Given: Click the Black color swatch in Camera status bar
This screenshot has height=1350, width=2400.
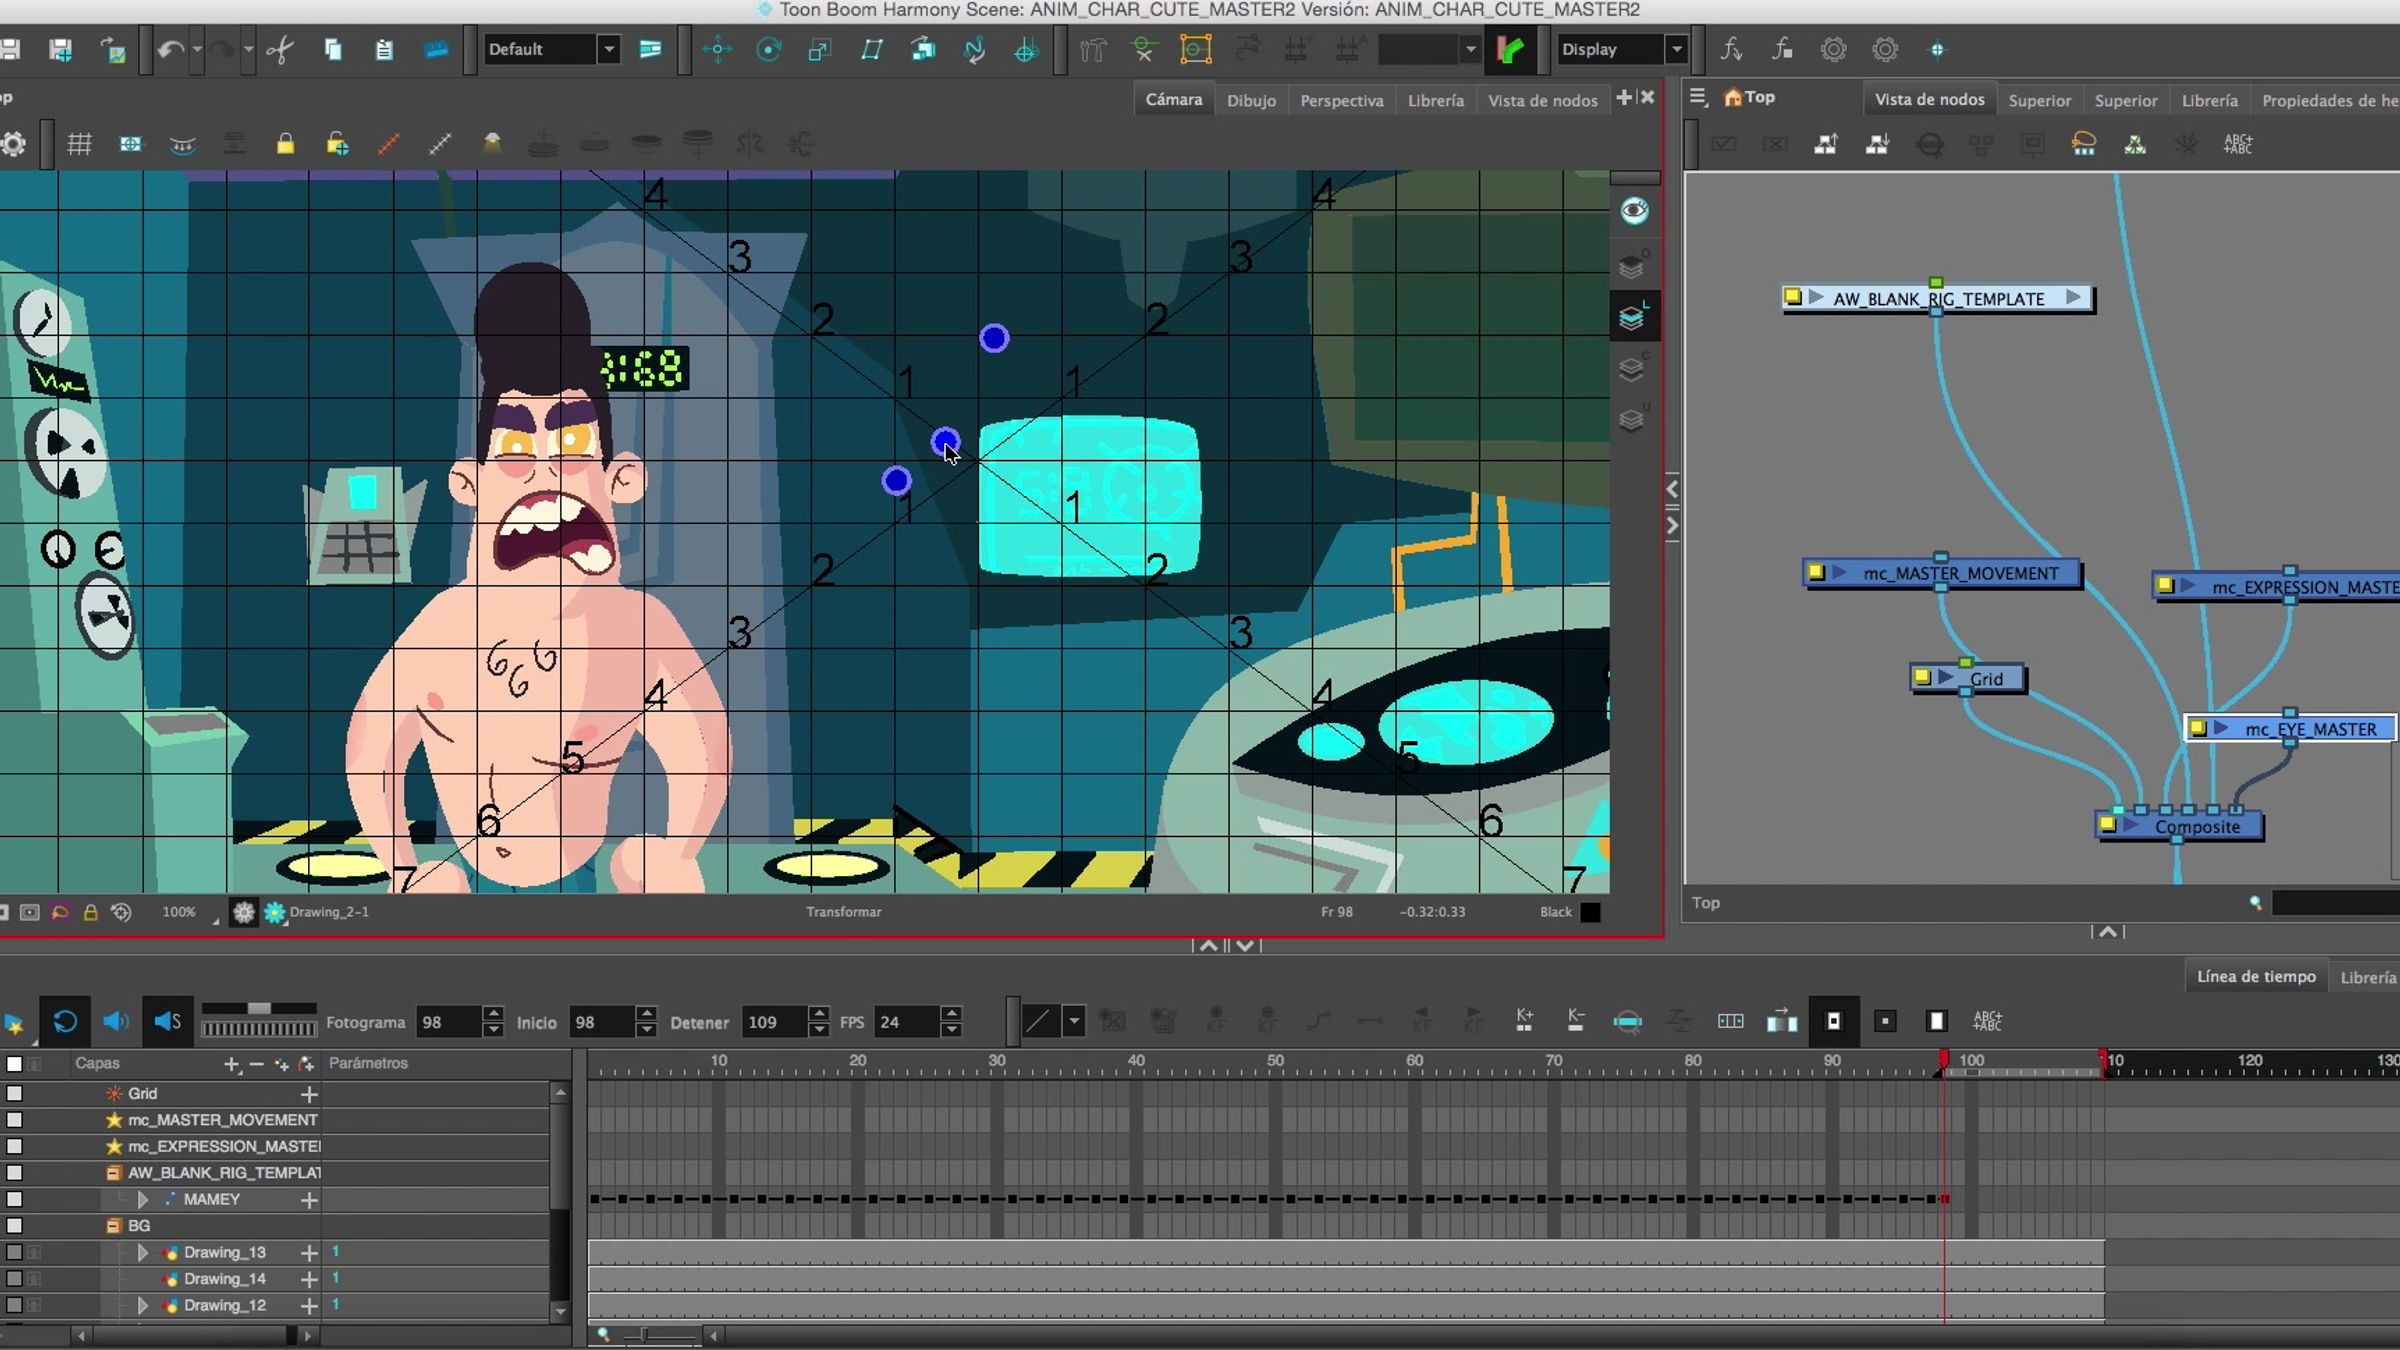Looking at the screenshot, I should coord(1590,912).
